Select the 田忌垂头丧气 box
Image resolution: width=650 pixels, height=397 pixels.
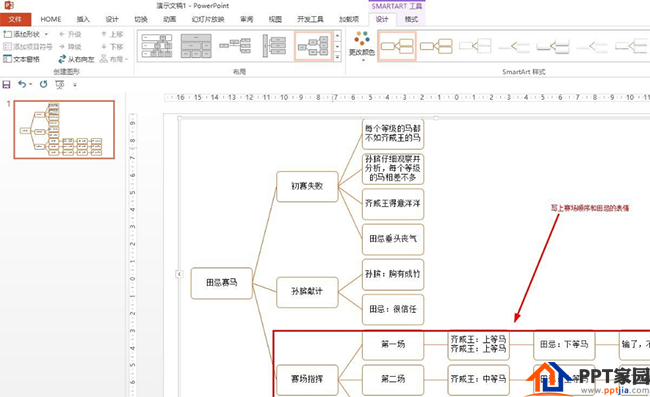393,239
